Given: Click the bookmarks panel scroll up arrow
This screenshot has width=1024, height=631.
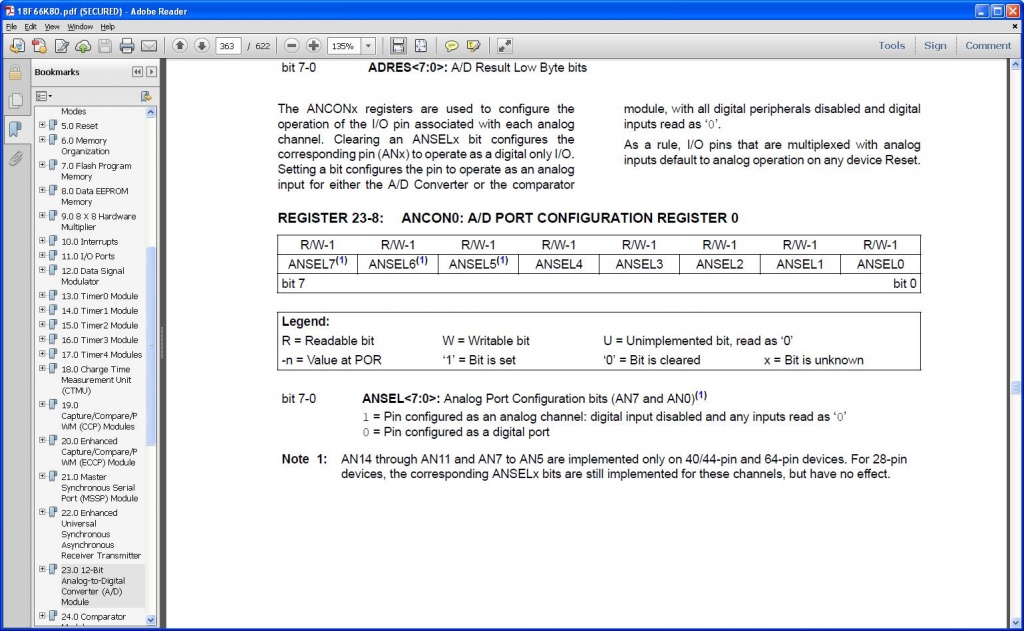Looking at the screenshot, I should (151, 112).
